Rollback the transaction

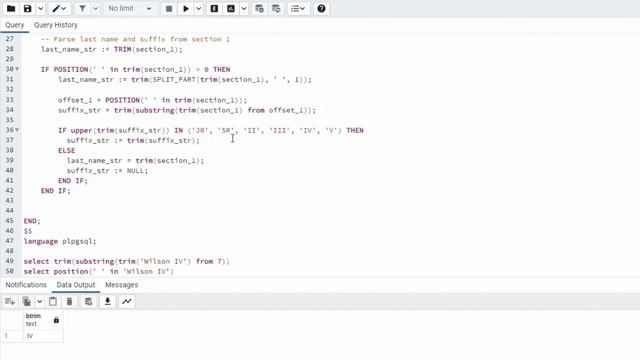pyautogui.click(x=276, y=9)
